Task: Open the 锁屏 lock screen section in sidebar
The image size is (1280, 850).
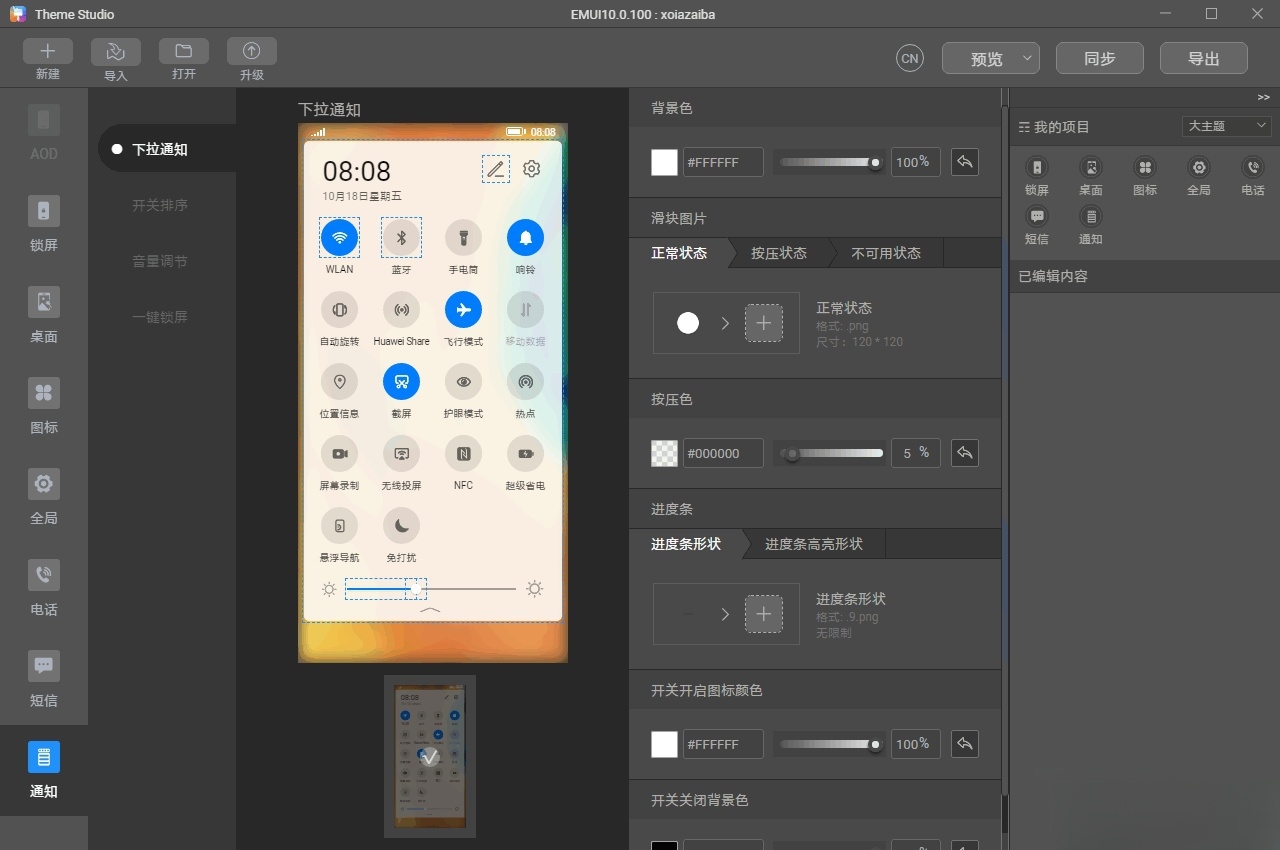Action: pyautogui.click(x=44, y=224)
